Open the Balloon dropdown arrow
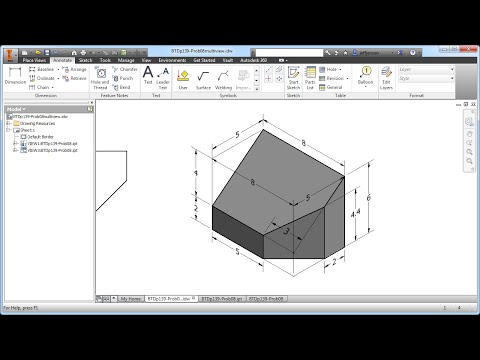Screen dimensions: 480x360 [x=366, y=87]
